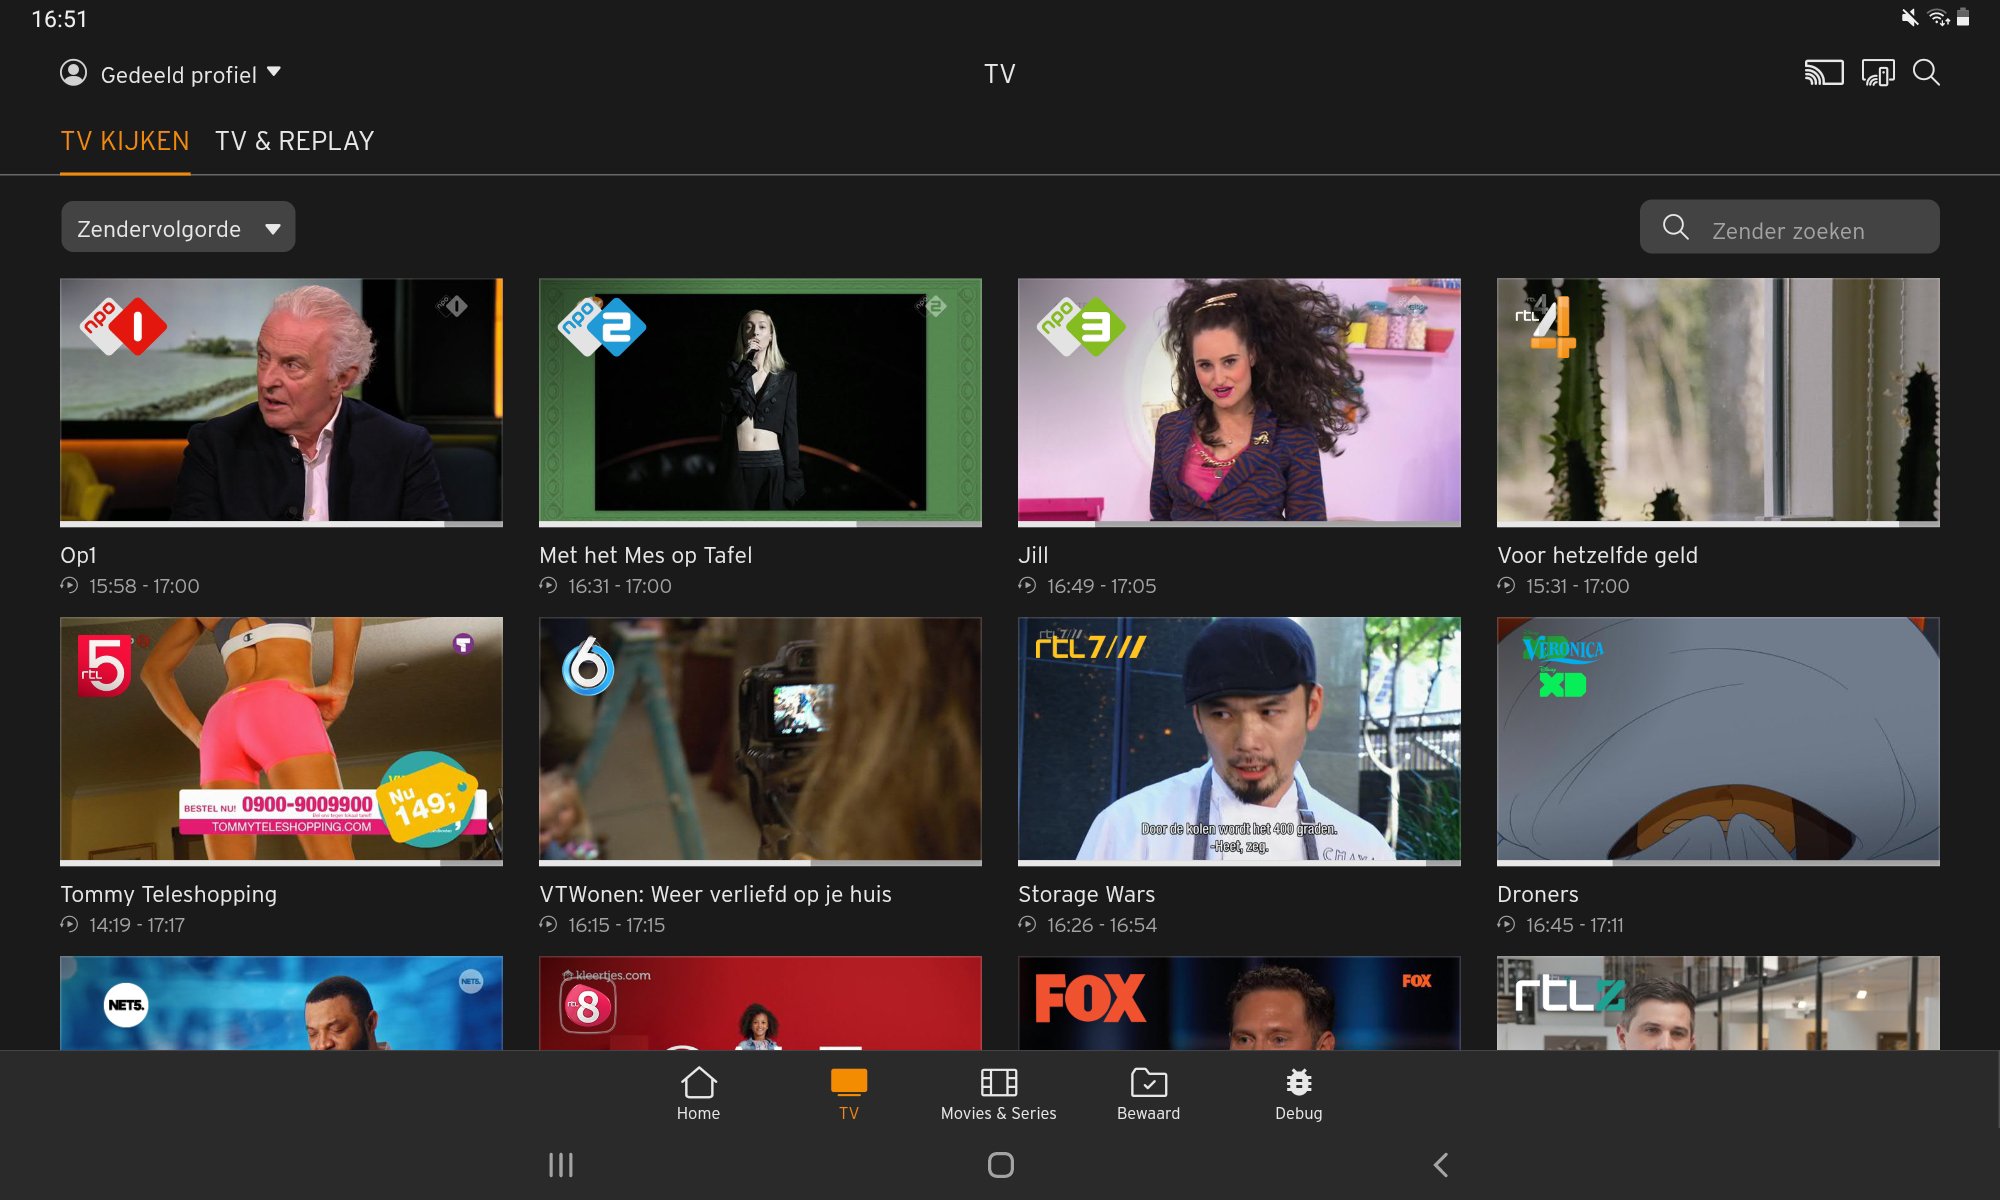Open the Zendervolgorde sorting dropdown
Screen dimensions: 2000x1200
(178, 227)
